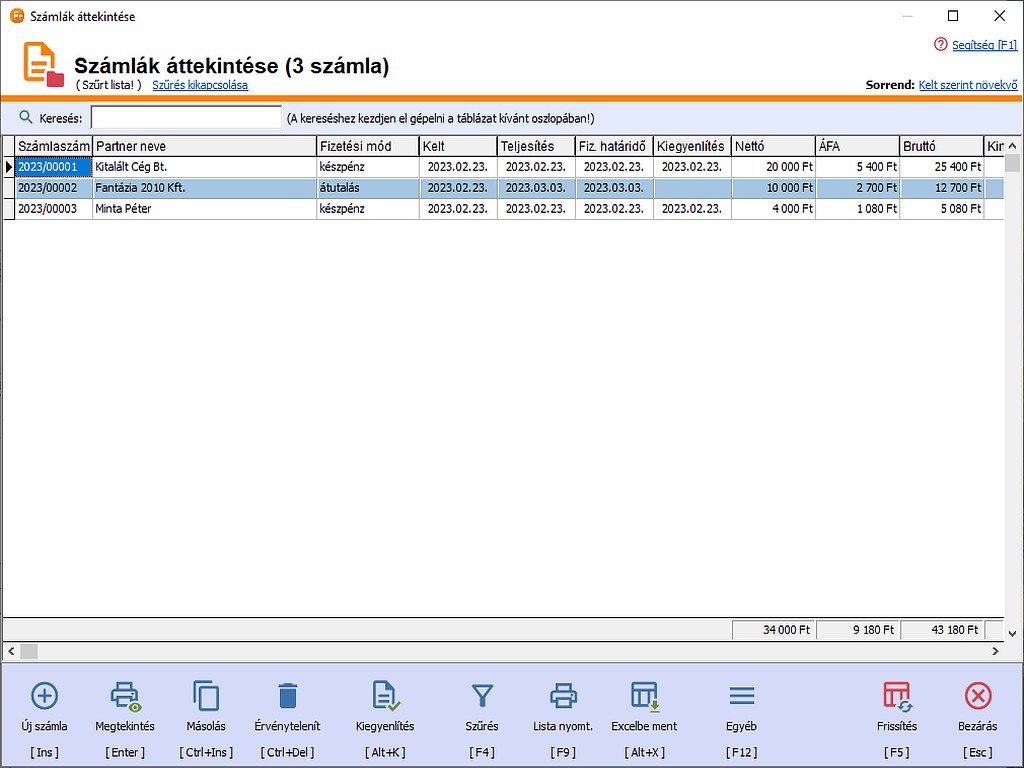Screen dimensions: 1024x768
Task: Export the table via Excelbe ment
Action: tap(644, 696)
